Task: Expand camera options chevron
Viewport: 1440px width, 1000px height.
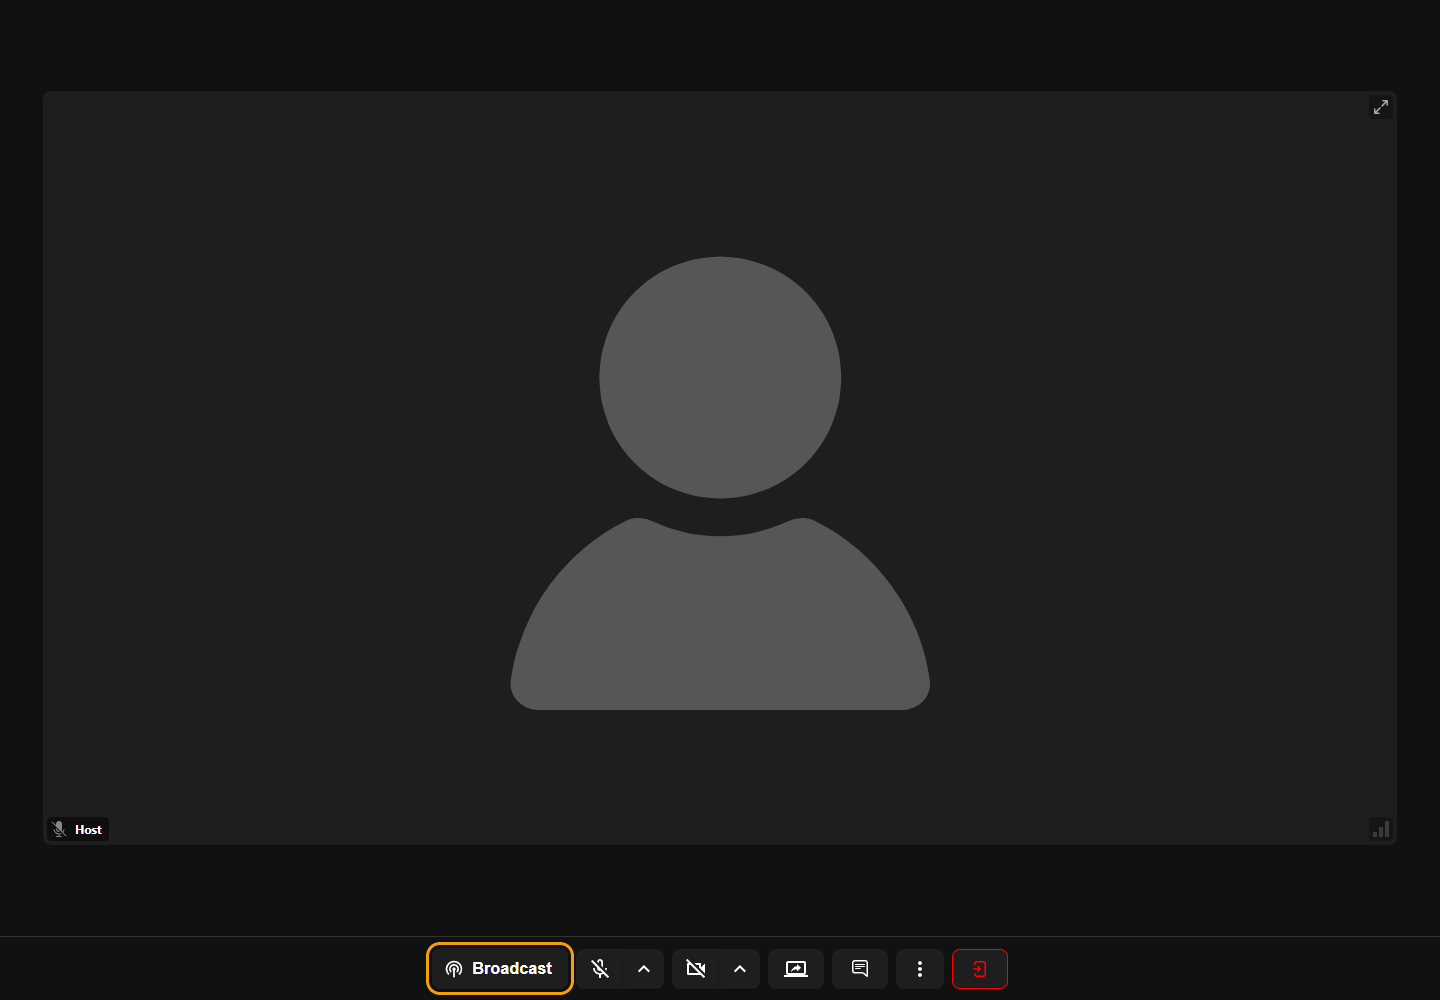Action: point(740,968)
